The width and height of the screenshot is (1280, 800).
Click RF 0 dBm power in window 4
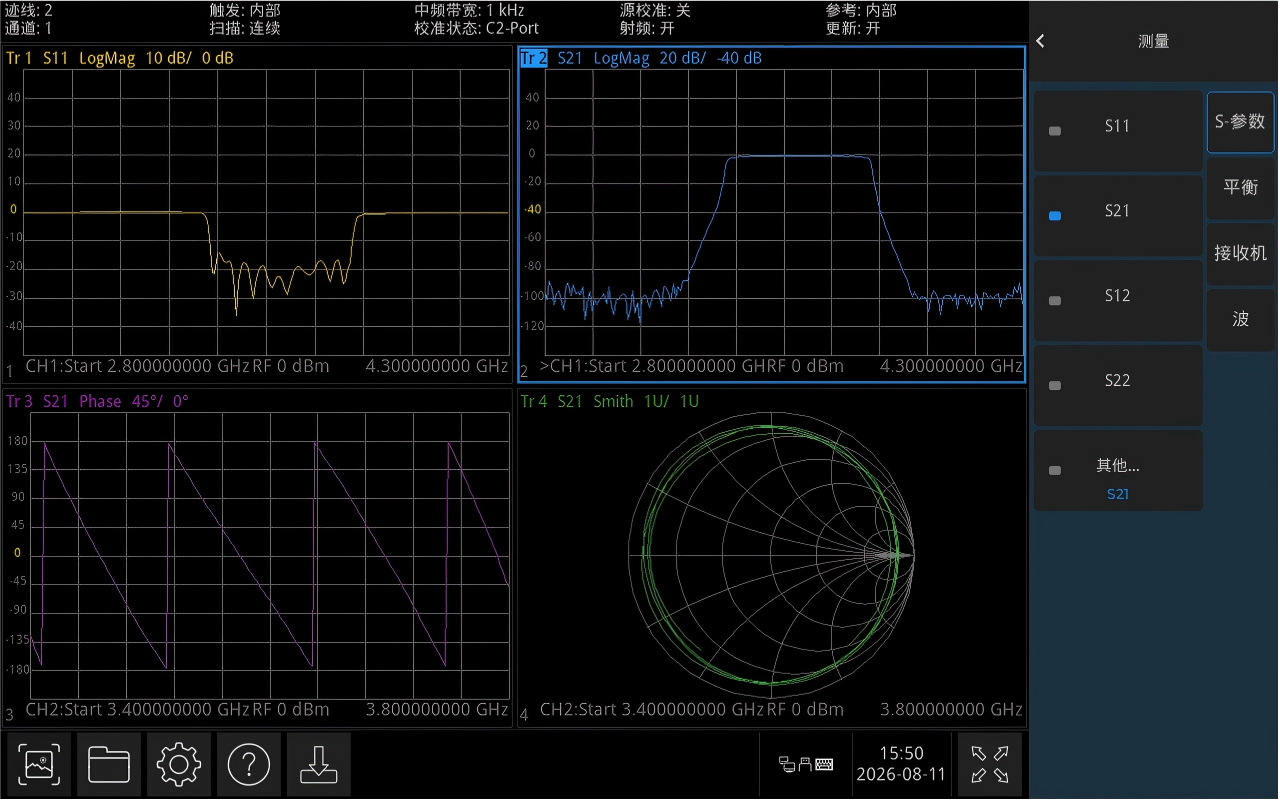(x=805, y=709)
